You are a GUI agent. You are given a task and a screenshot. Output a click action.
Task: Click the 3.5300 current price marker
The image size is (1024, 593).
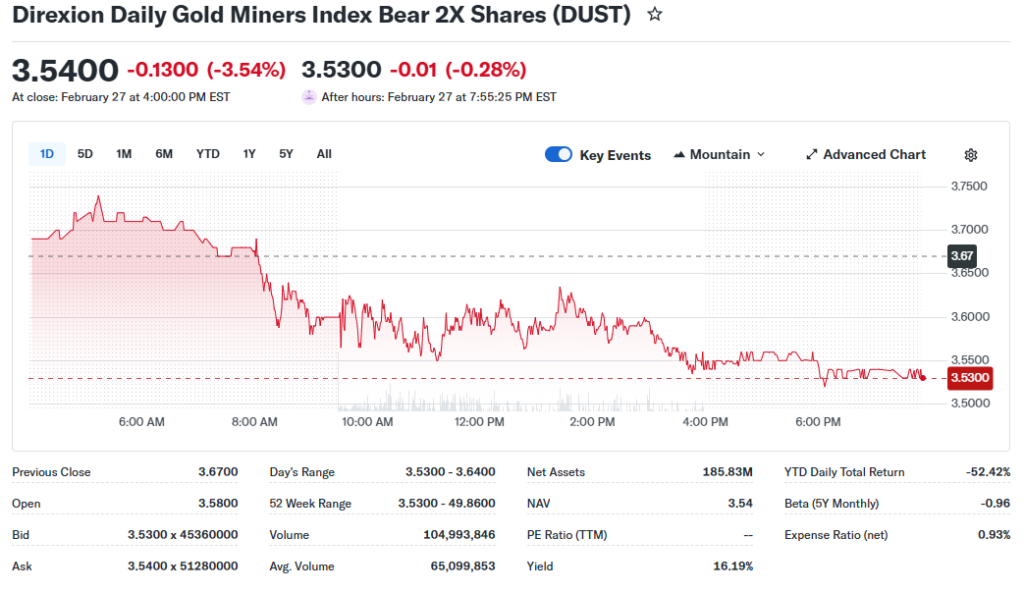(969, 378)
